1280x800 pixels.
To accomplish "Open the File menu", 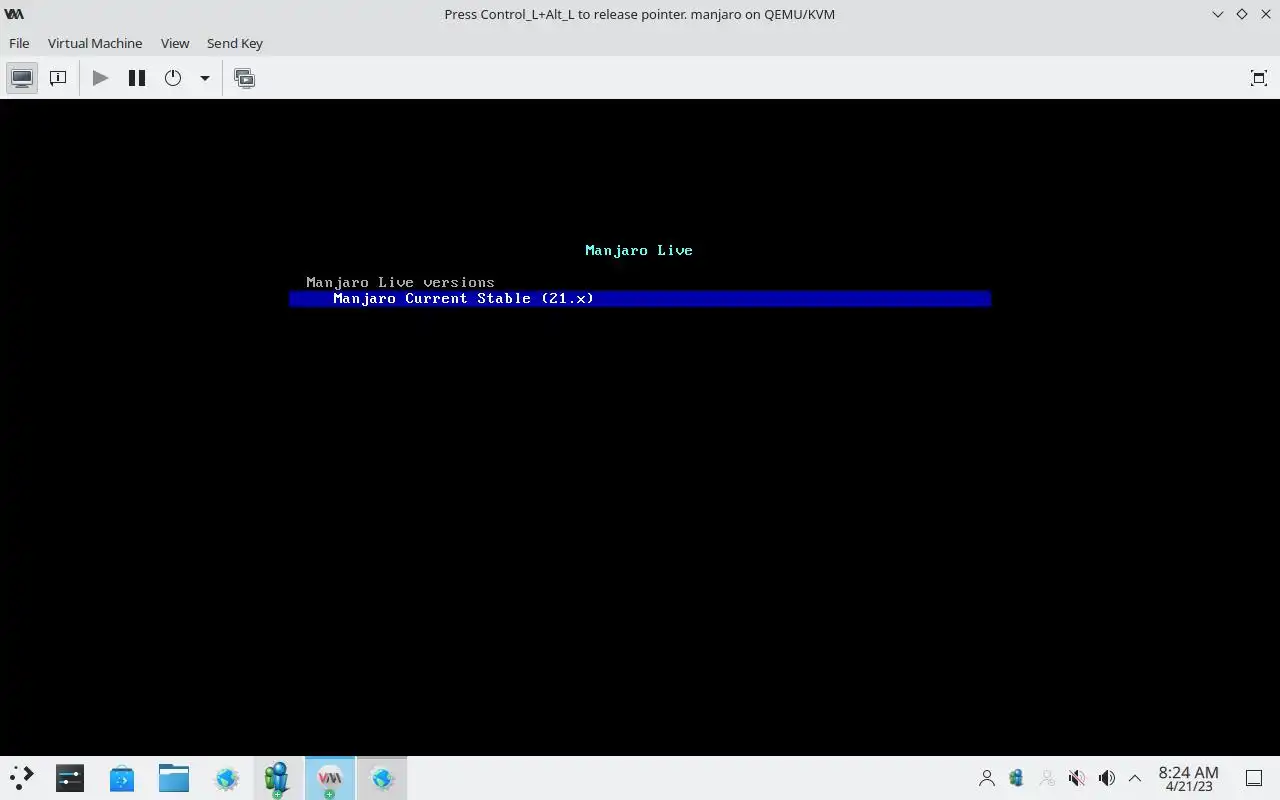I will (19, 43).
